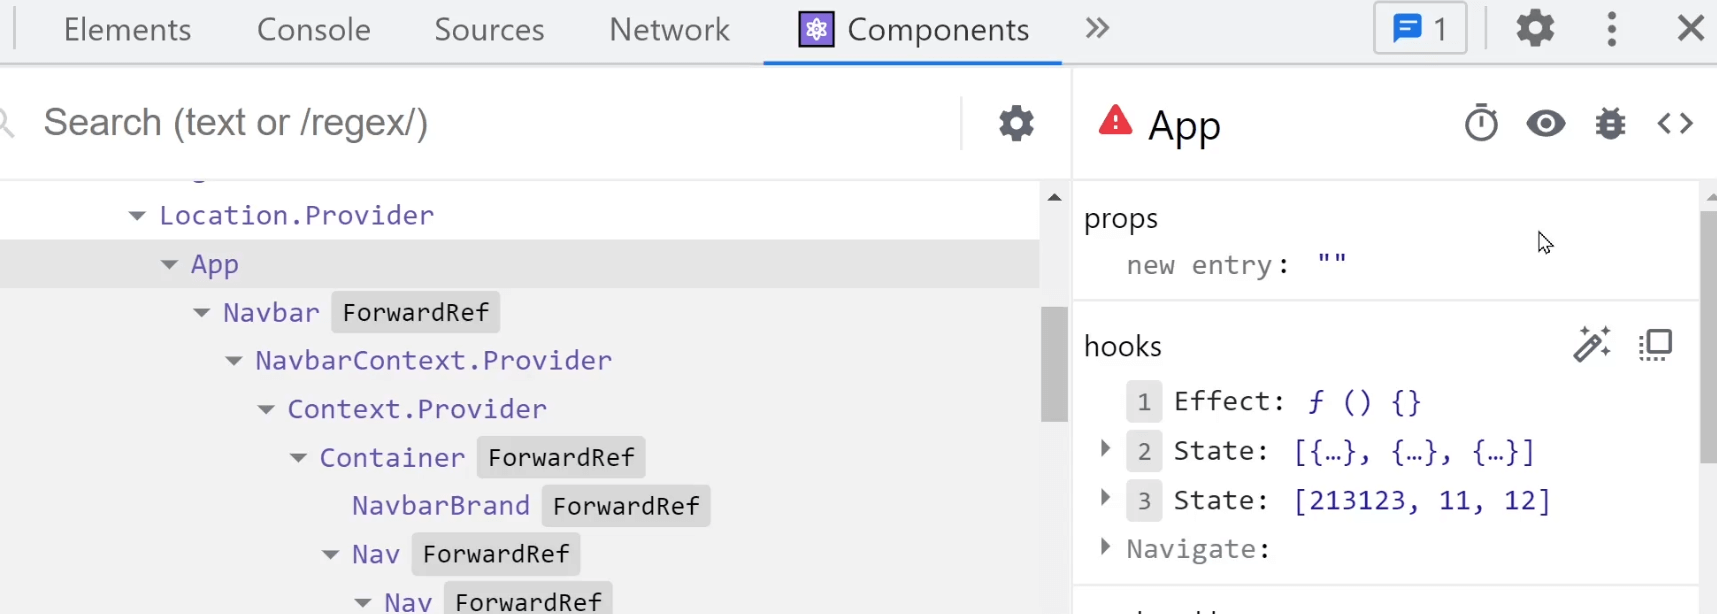Click the component tree vertical scrollbar thumb

1054,364
